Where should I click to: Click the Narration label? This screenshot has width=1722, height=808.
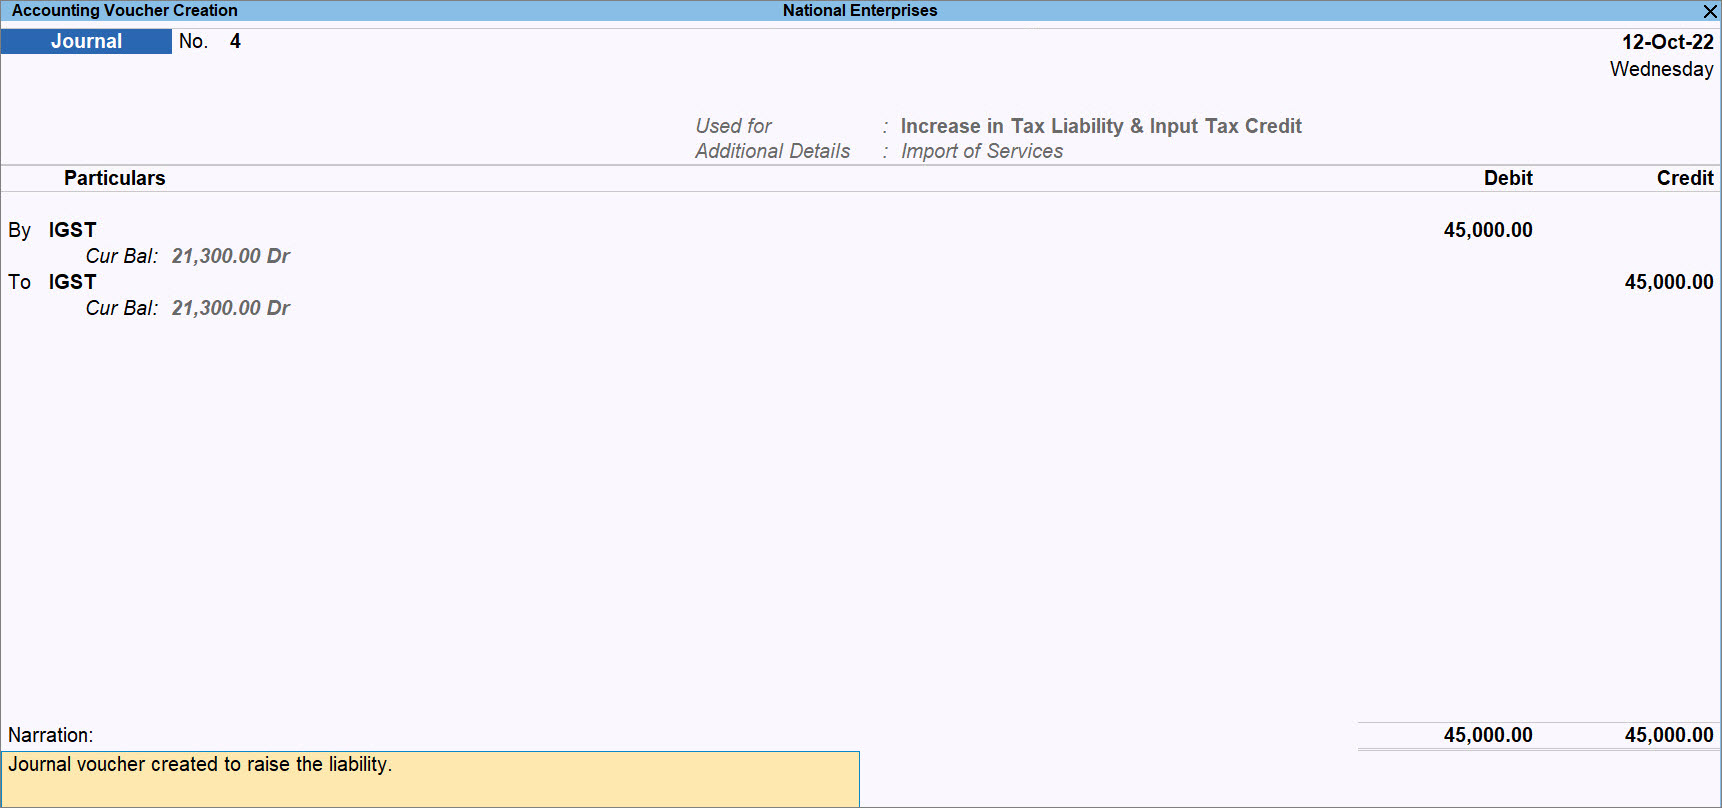(x=50, y=735)
